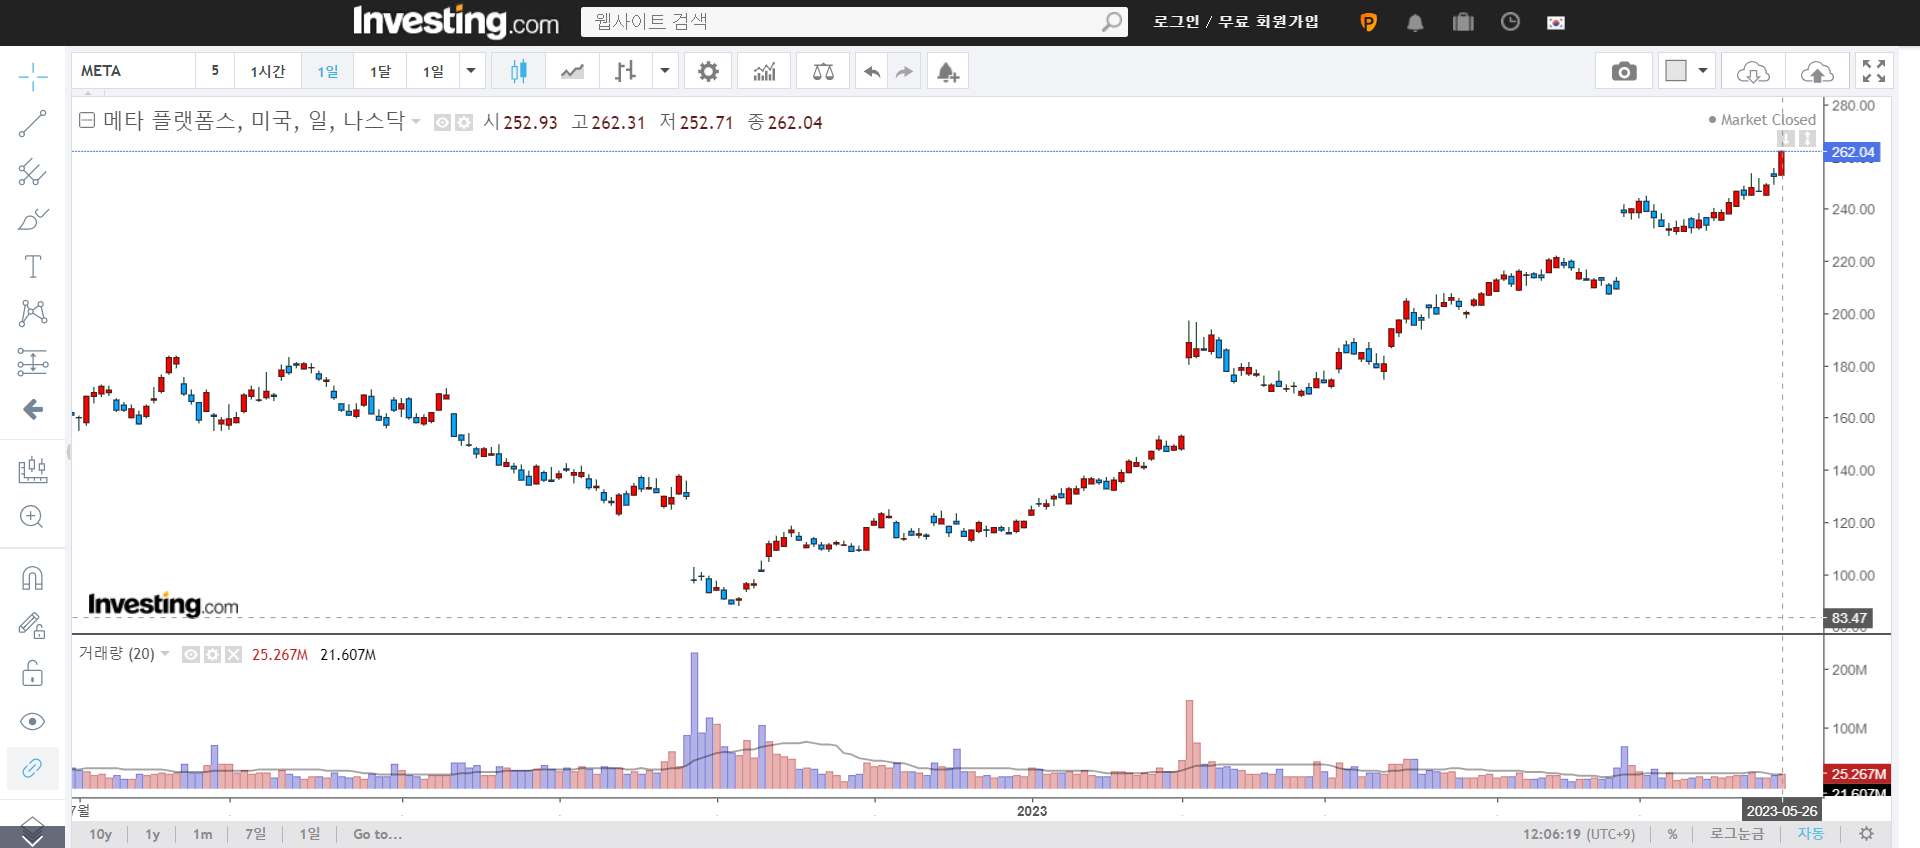Image resolution: width=1920 pixels, height=848 pixels.
Task: Load chart layout from cloud
Action: coord(1753,71)
